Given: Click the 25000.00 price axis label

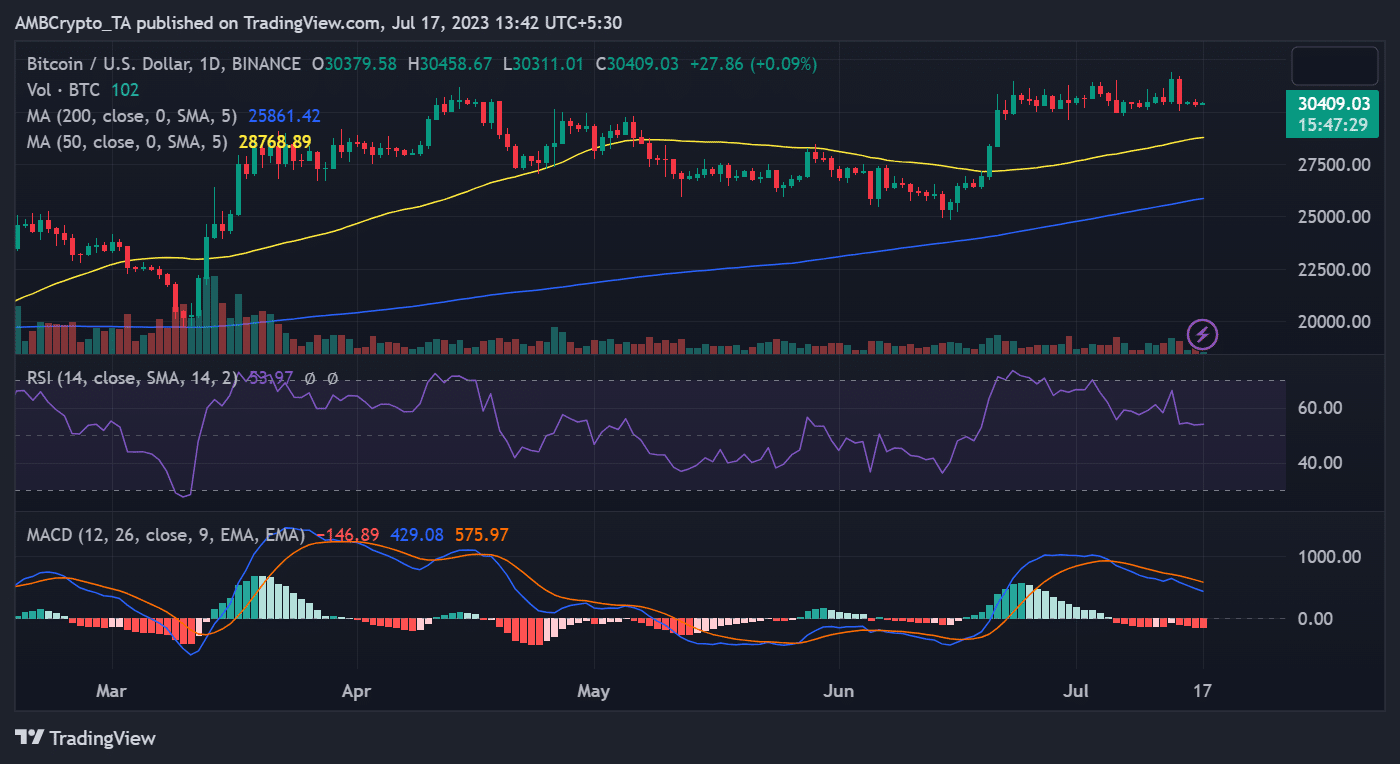Looking at the screenshot, I should [1333, 217].
